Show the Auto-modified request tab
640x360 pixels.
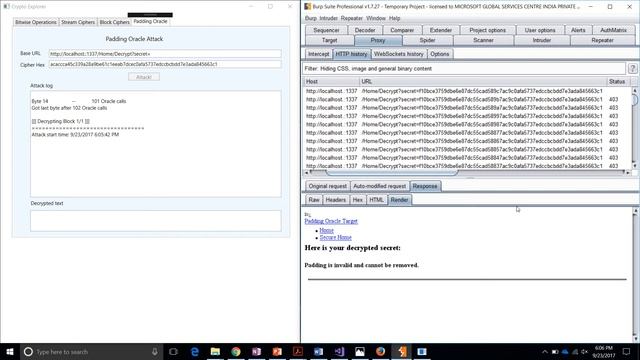click(380, 186)
